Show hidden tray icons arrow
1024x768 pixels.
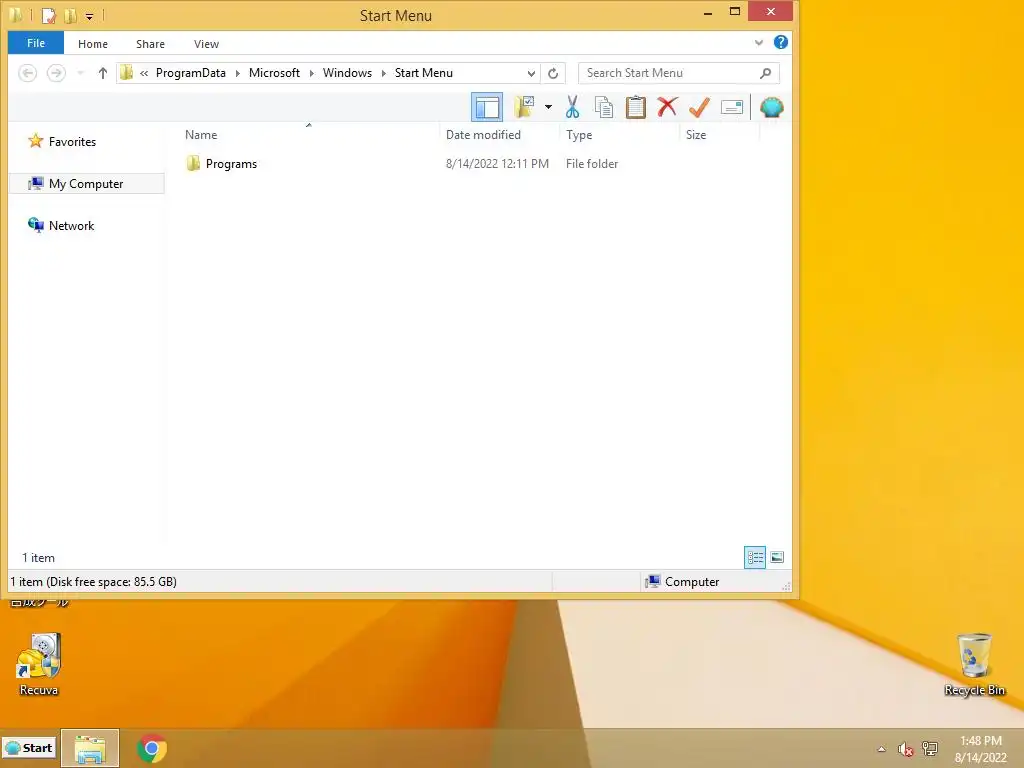(x=882, y=749)
